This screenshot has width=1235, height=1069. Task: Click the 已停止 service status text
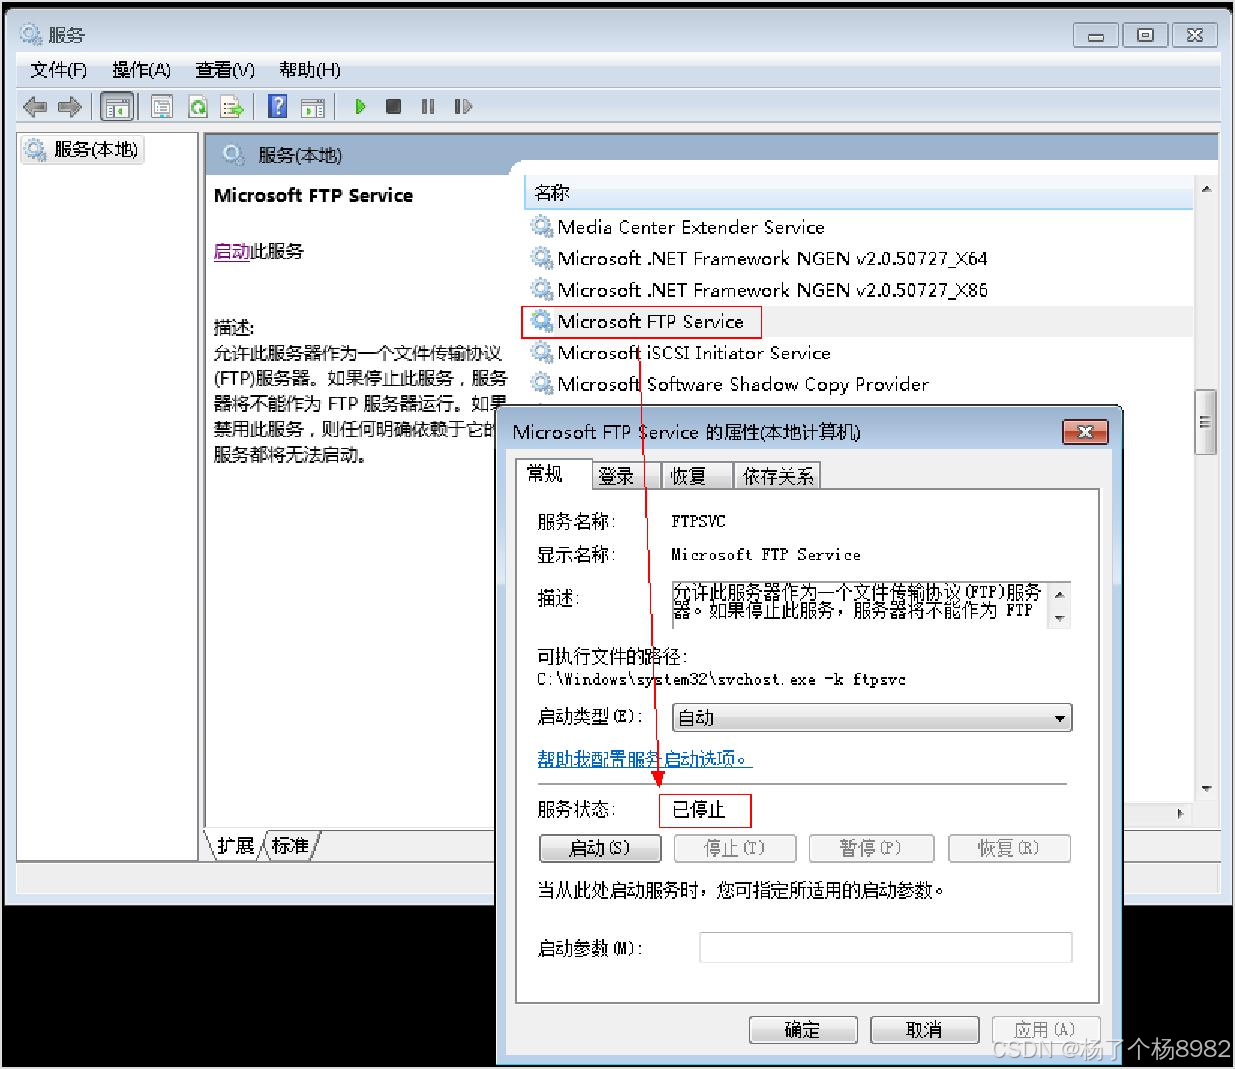coord(698,809)
